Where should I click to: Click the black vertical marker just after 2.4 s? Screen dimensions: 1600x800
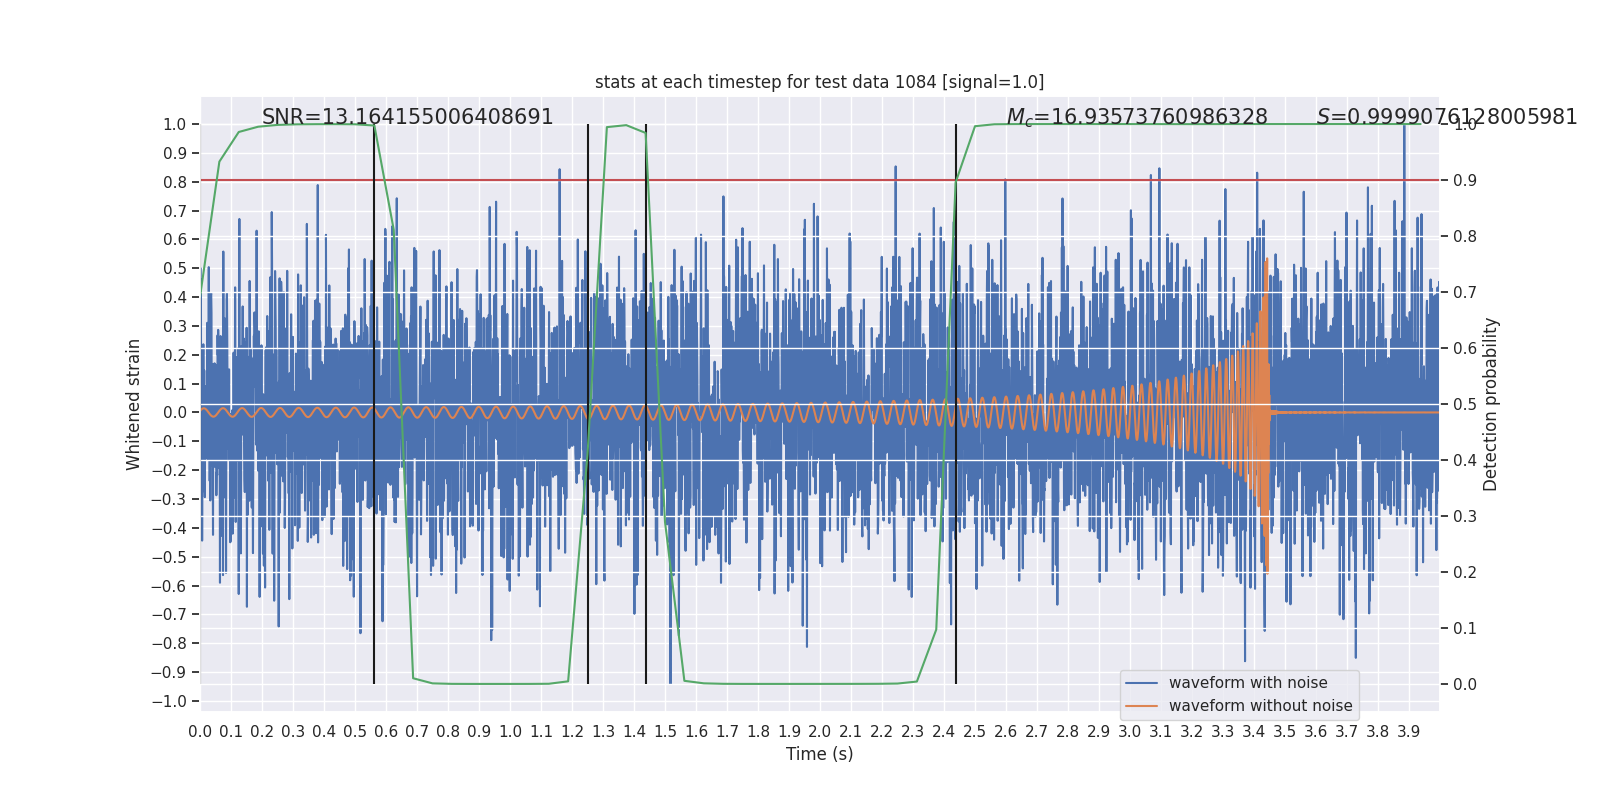pos(956,404)
